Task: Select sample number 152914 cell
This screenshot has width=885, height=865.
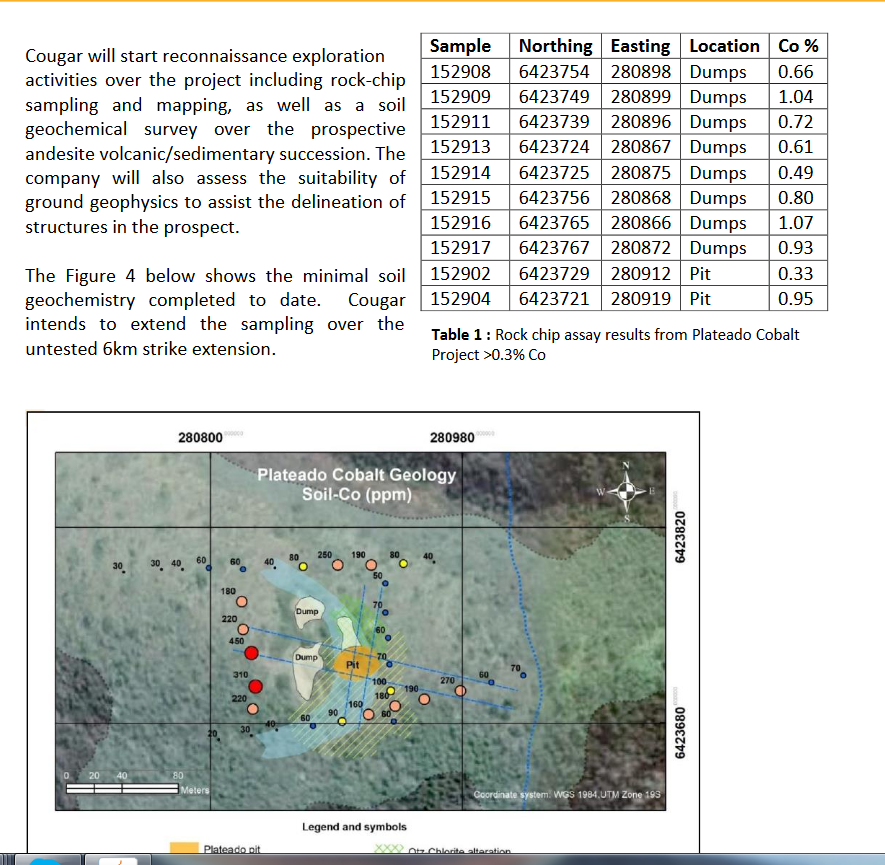Action: pos(465,172)
